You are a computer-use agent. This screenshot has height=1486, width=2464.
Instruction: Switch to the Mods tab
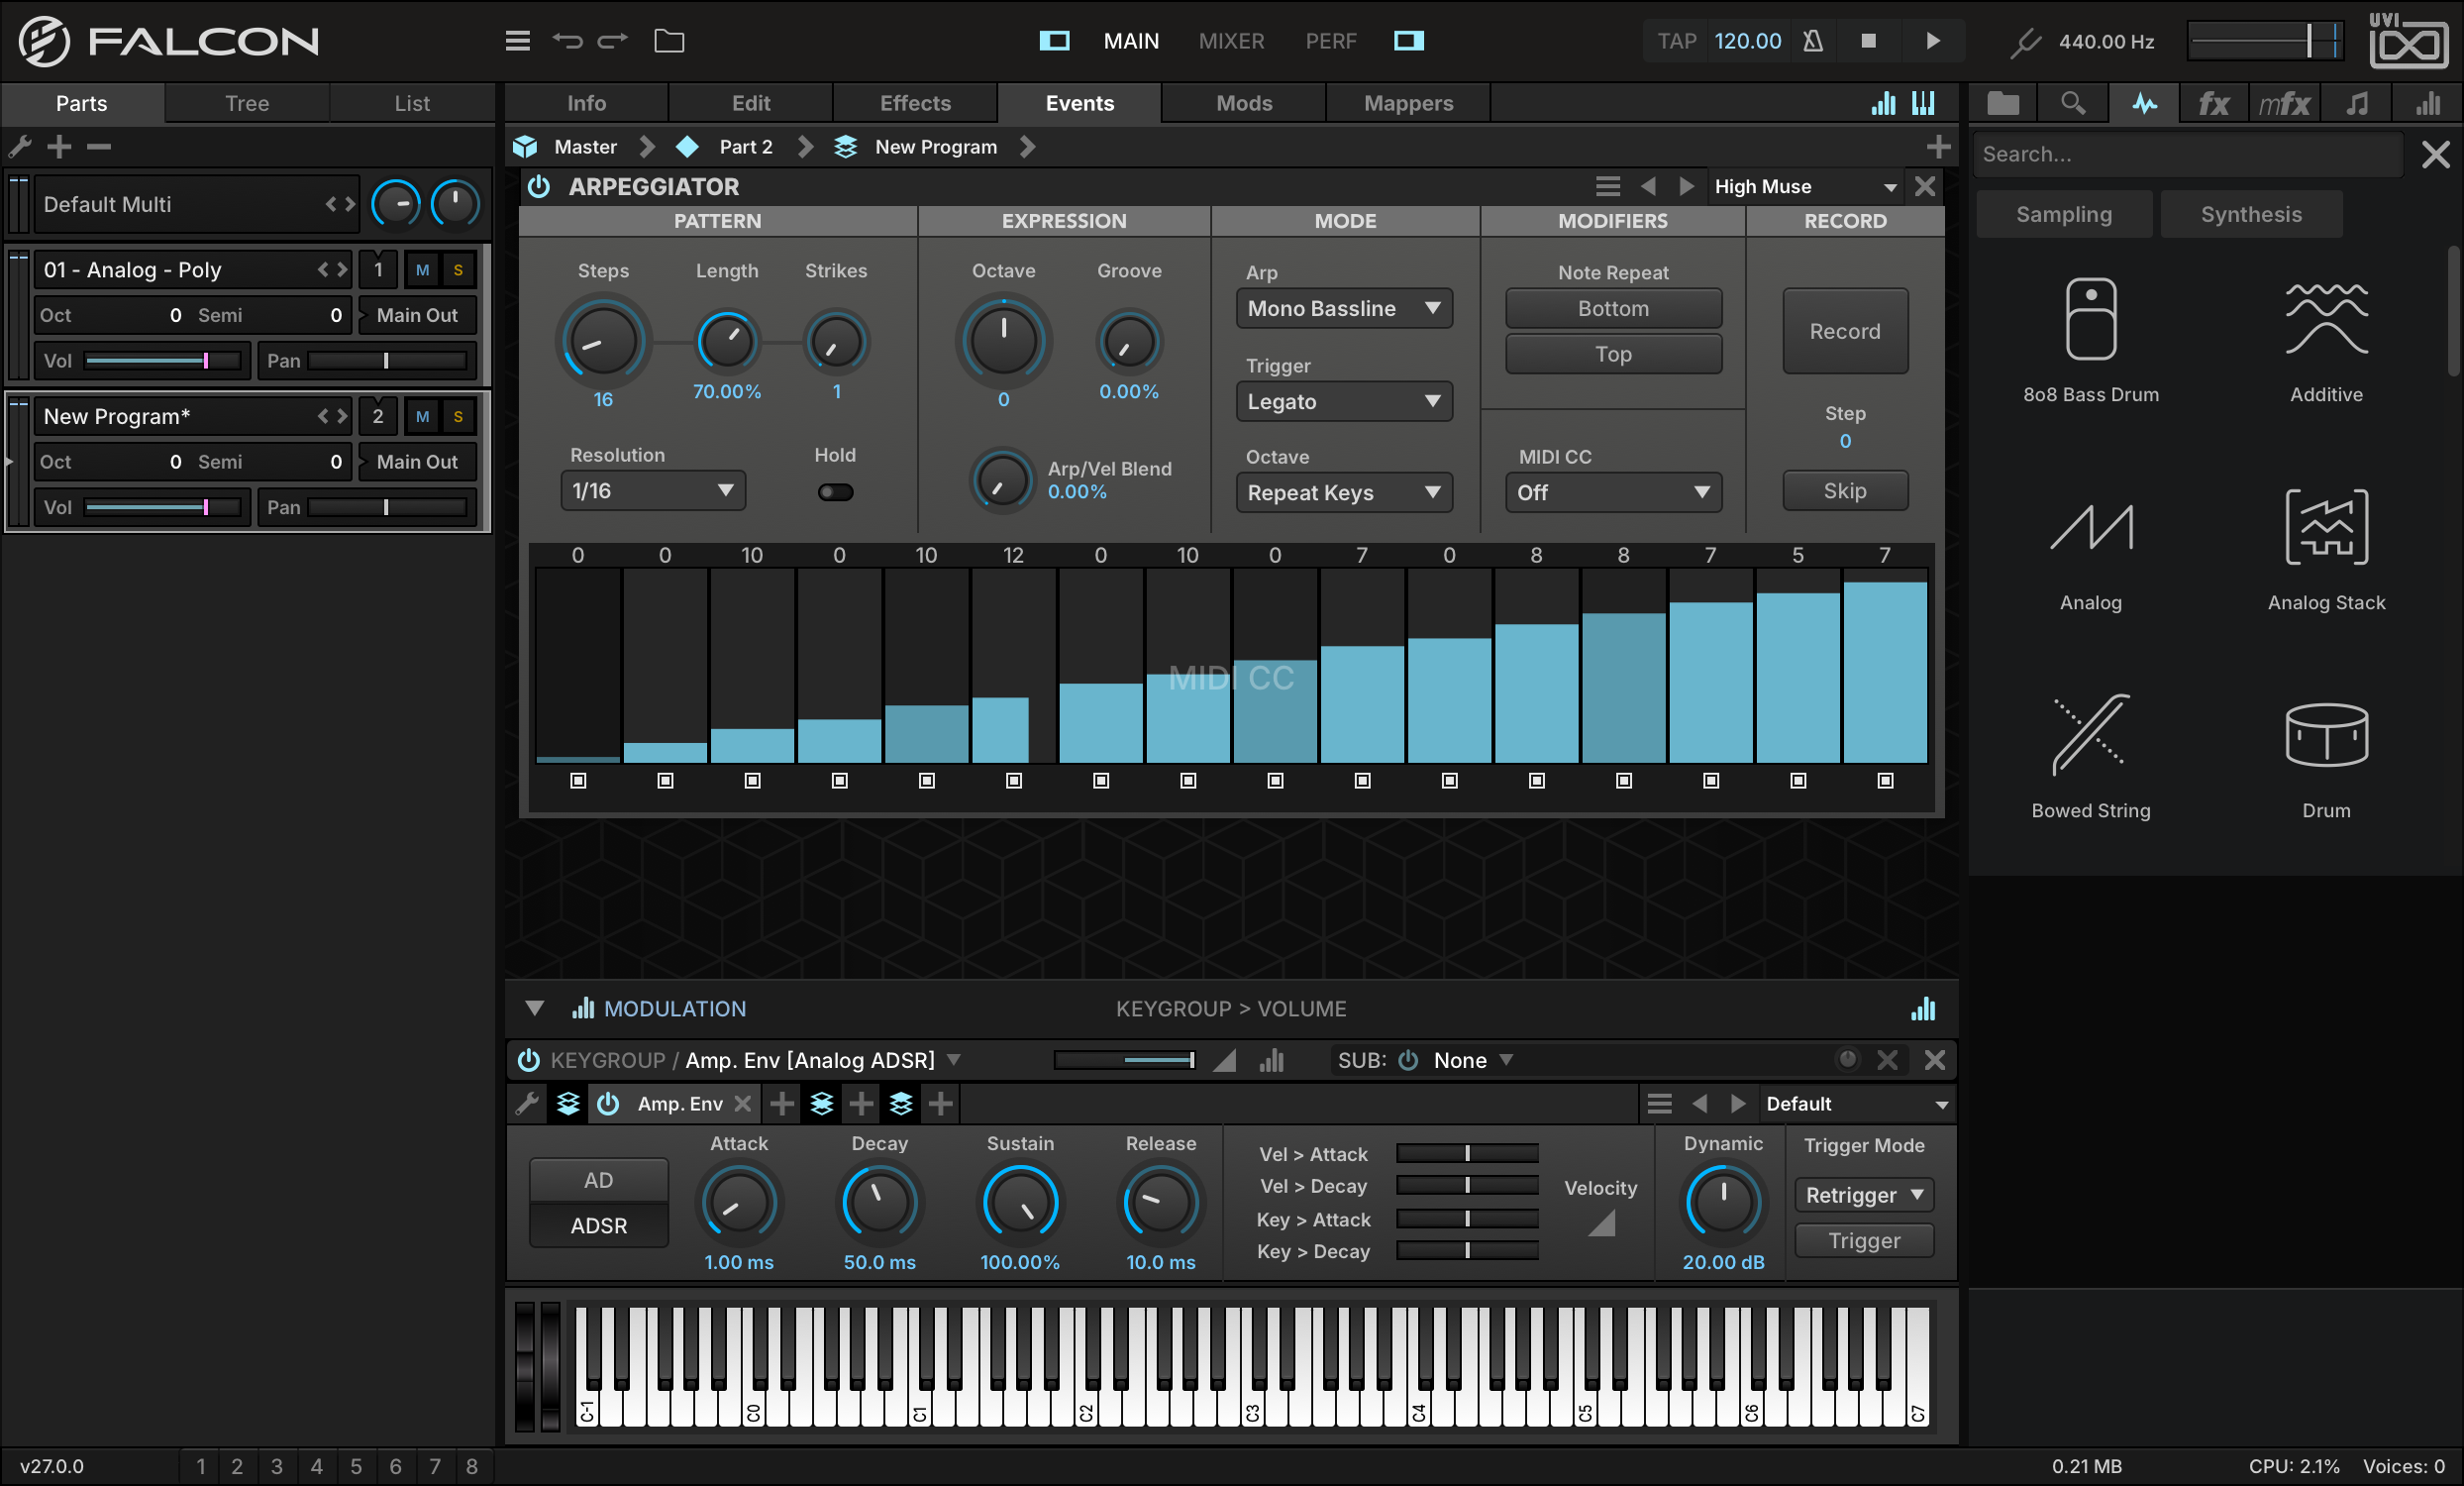click(1244, 103)
